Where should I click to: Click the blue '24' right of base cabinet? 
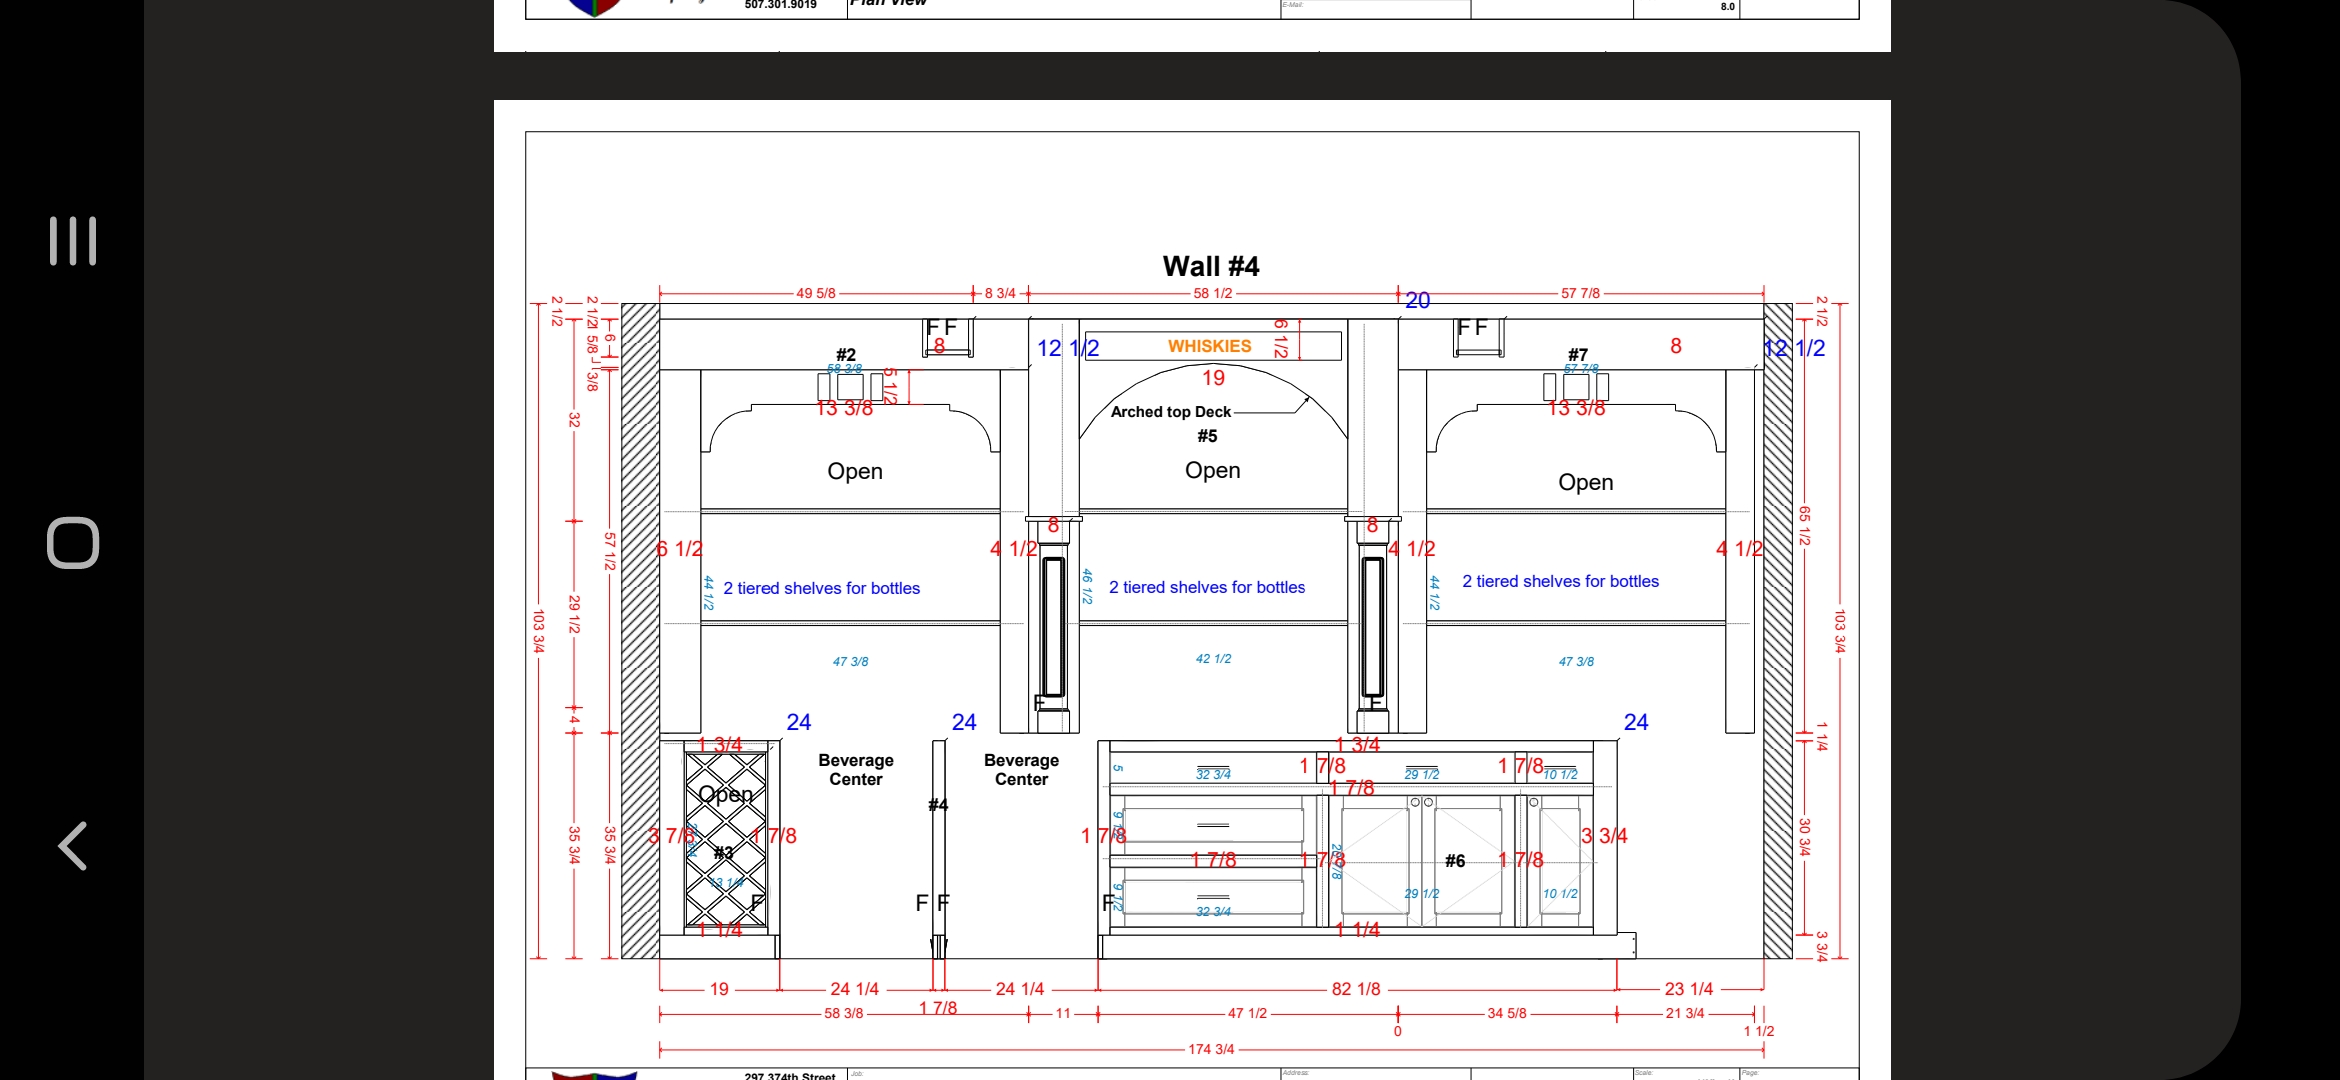(x=1636, y=722)
